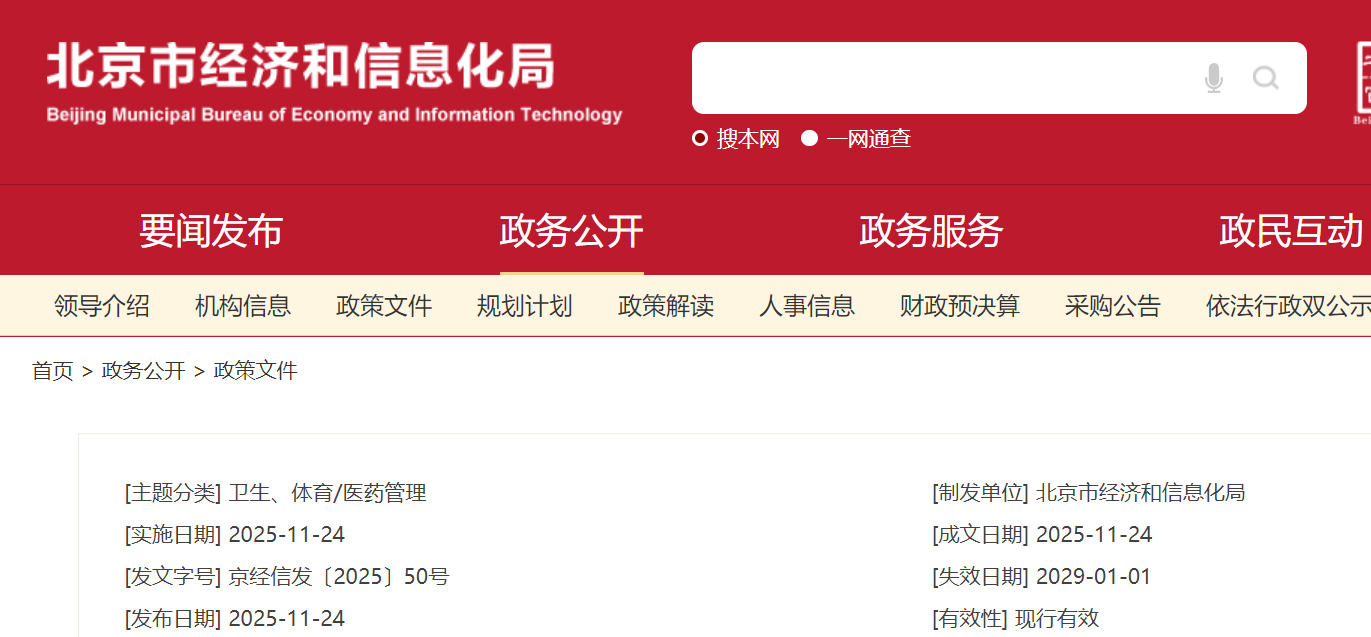Select the highlighted 政务公开 tab
This screenshot has height=637, width=1371.
pos(570,231)
